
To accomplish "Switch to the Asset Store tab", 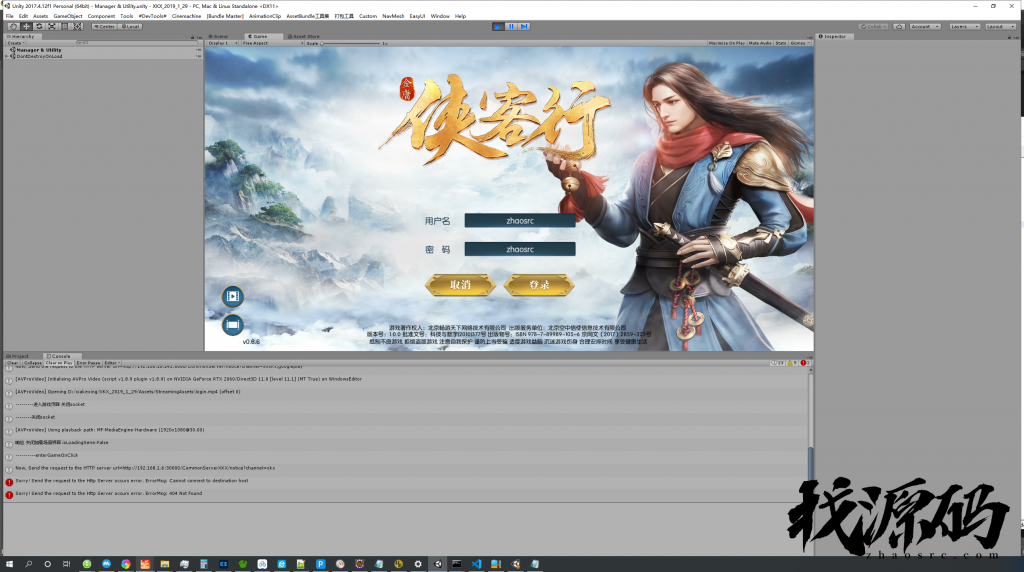I will point(304,37).
